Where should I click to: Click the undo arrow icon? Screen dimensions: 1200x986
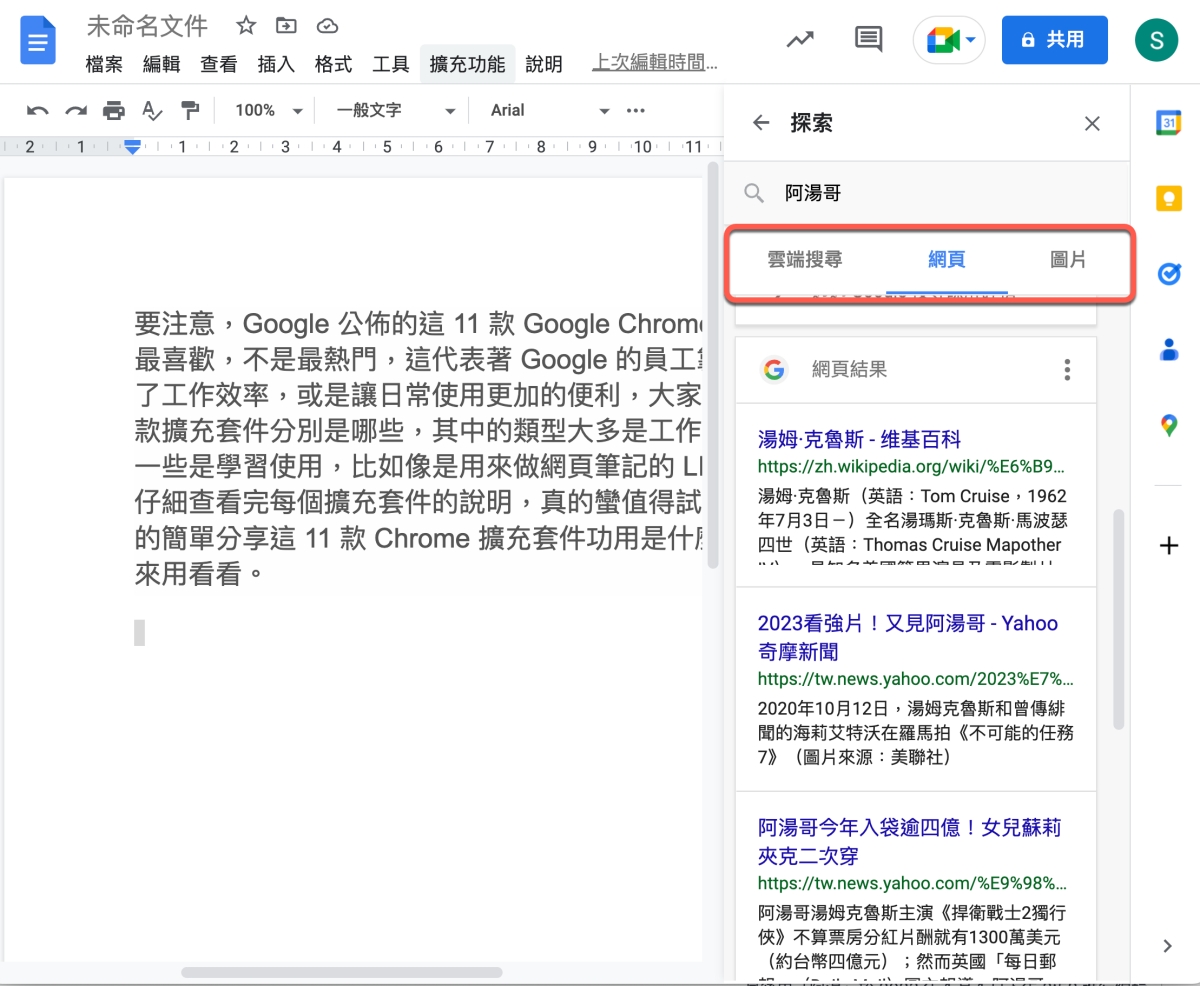(37, 110)
